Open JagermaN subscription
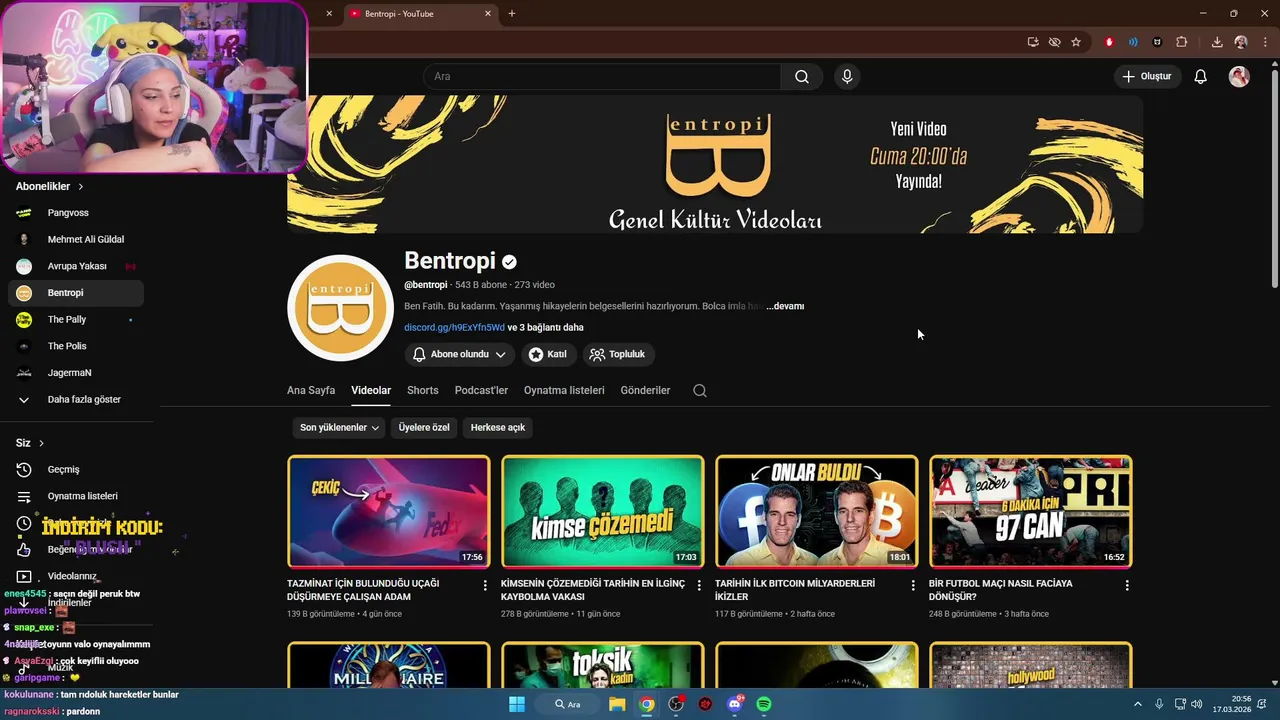1280x720 pixels. tap(76, 373)
